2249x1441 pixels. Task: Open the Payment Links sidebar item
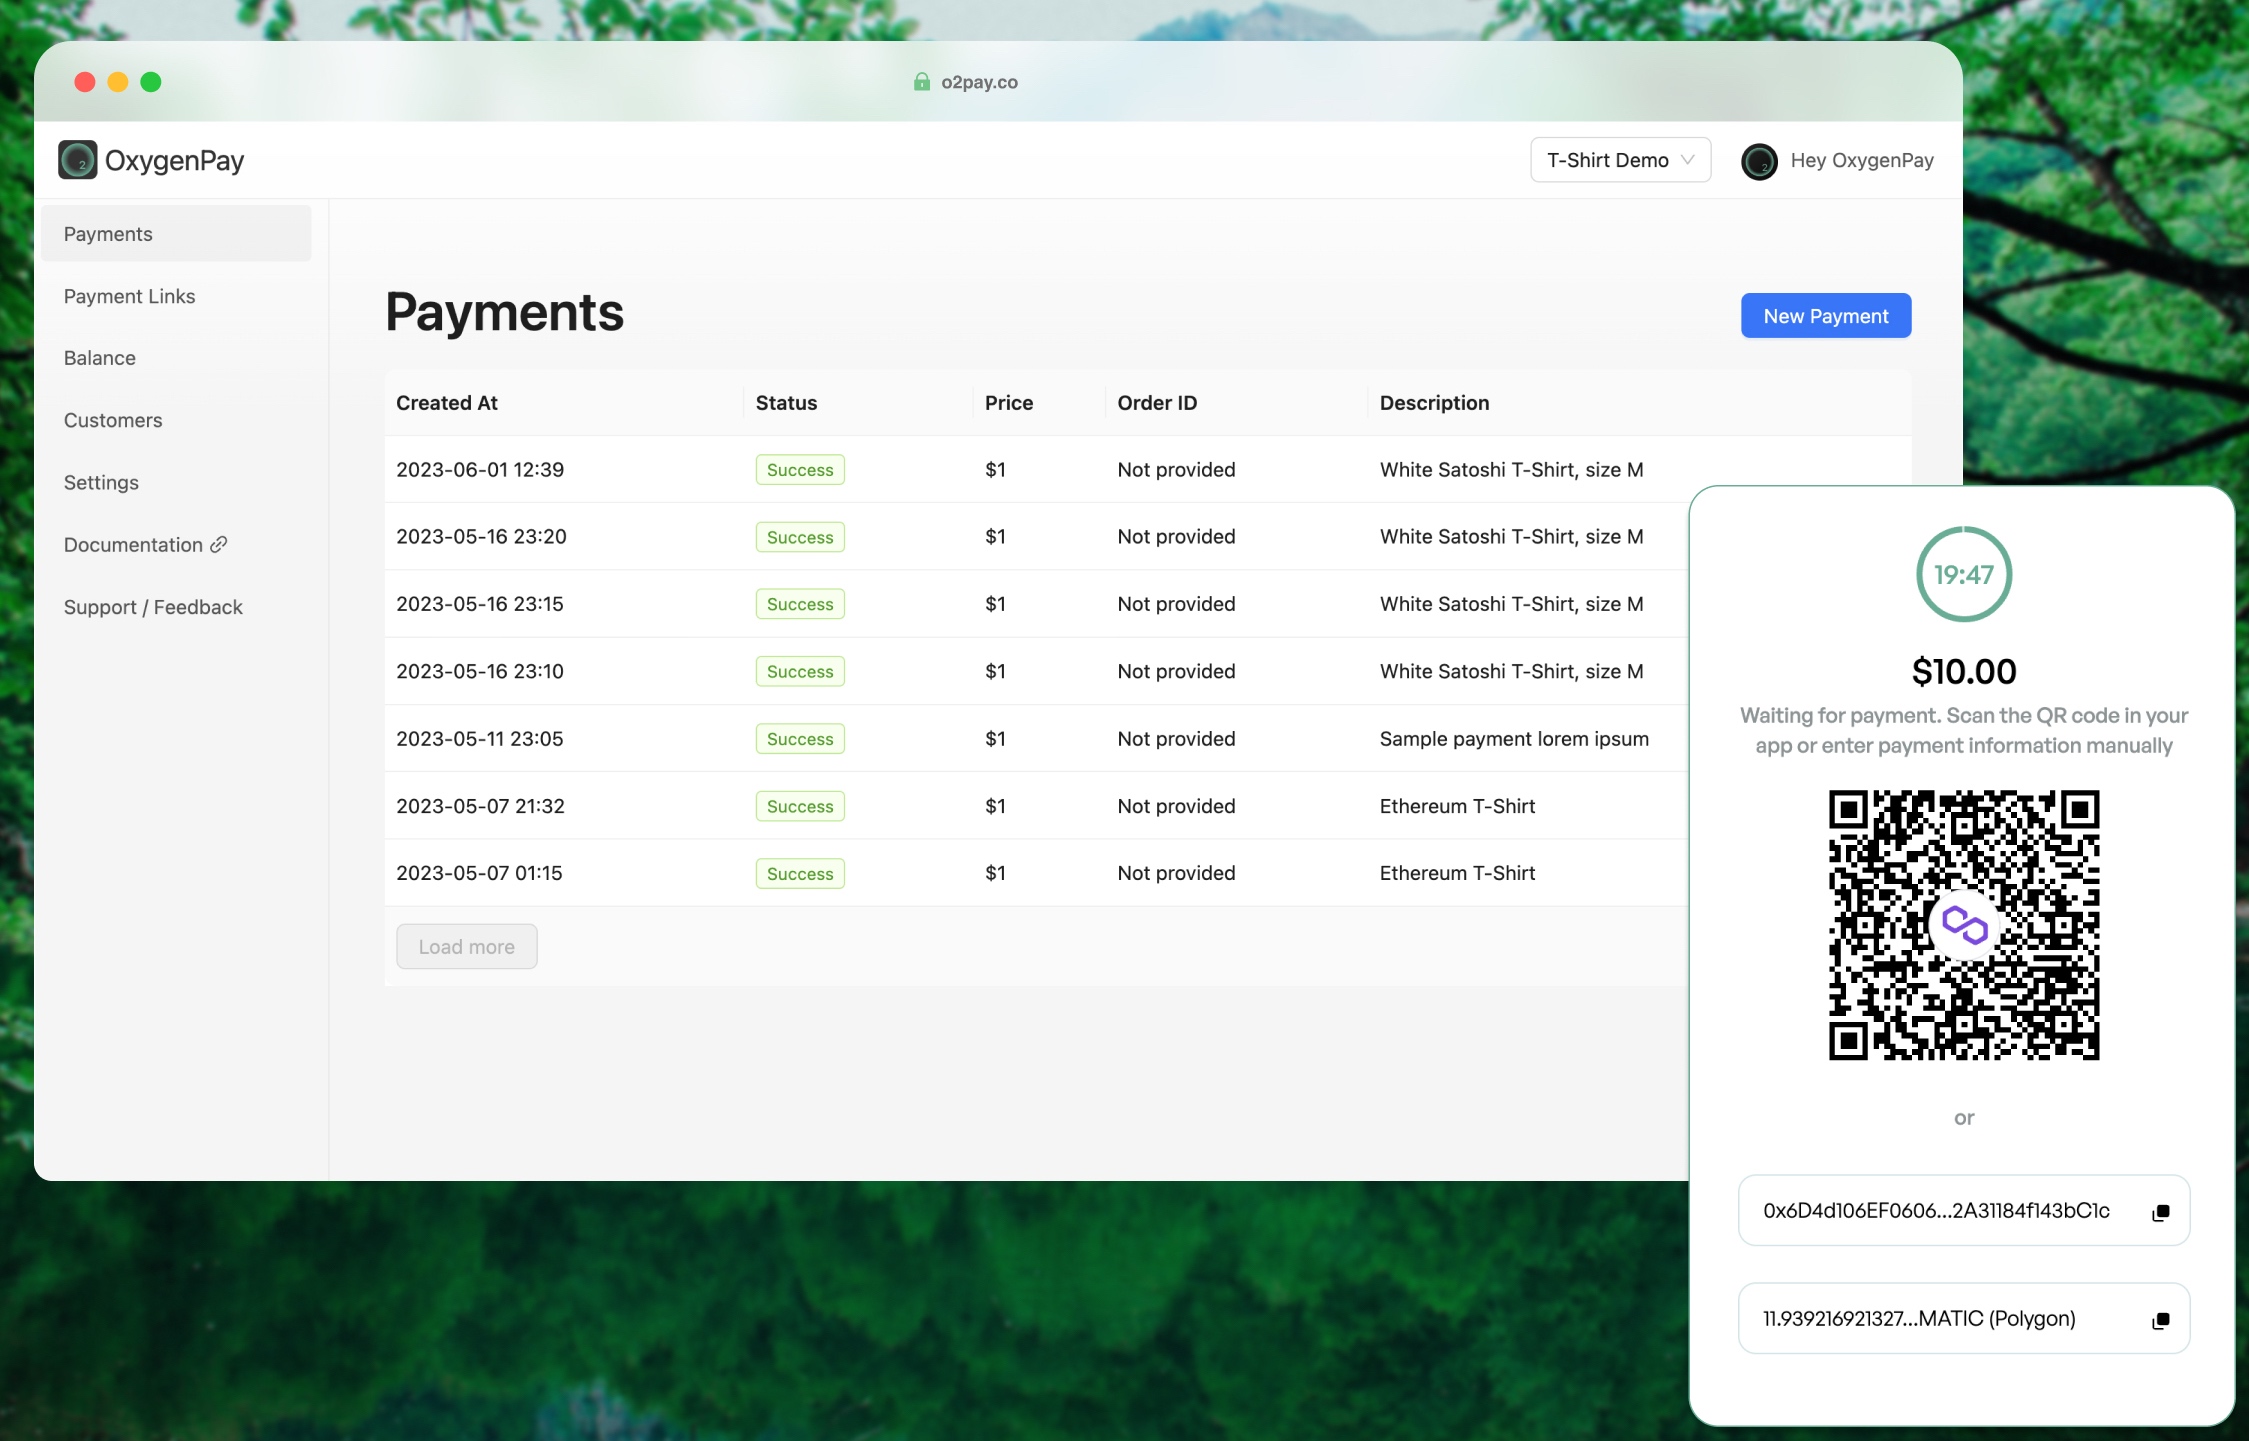click(x=130, y=296)
